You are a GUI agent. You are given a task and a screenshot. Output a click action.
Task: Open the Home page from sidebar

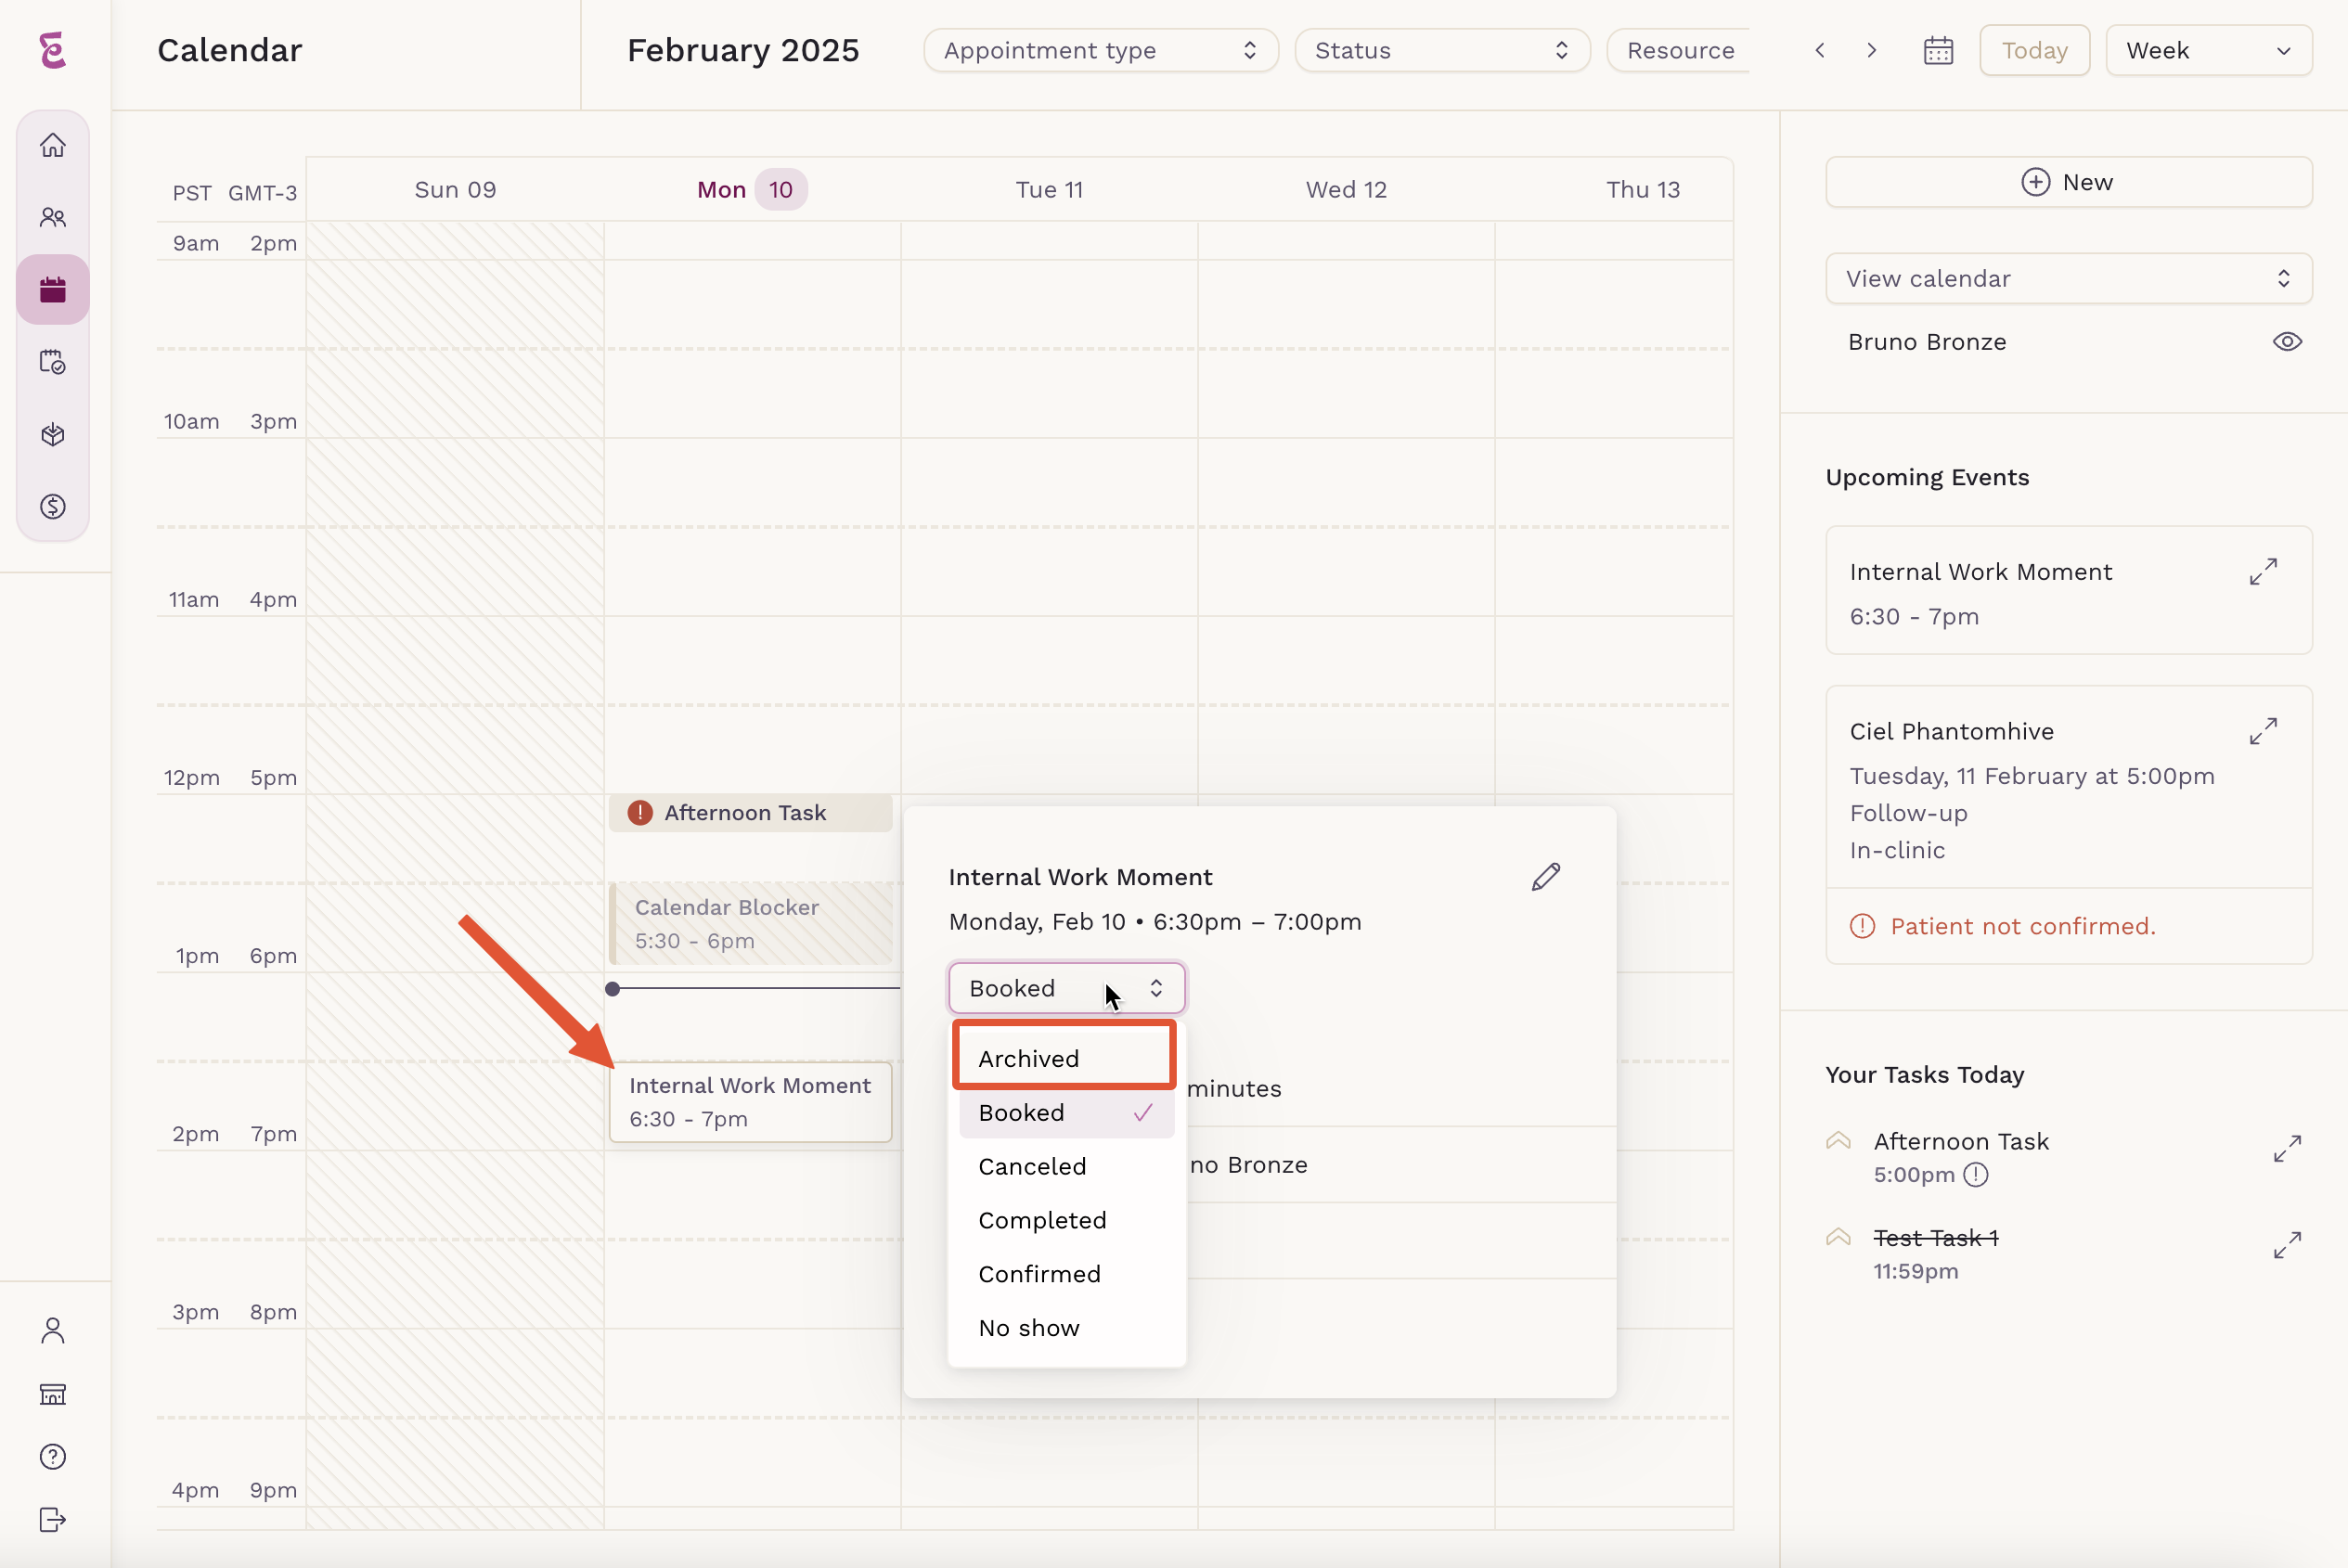click(53, 146)
